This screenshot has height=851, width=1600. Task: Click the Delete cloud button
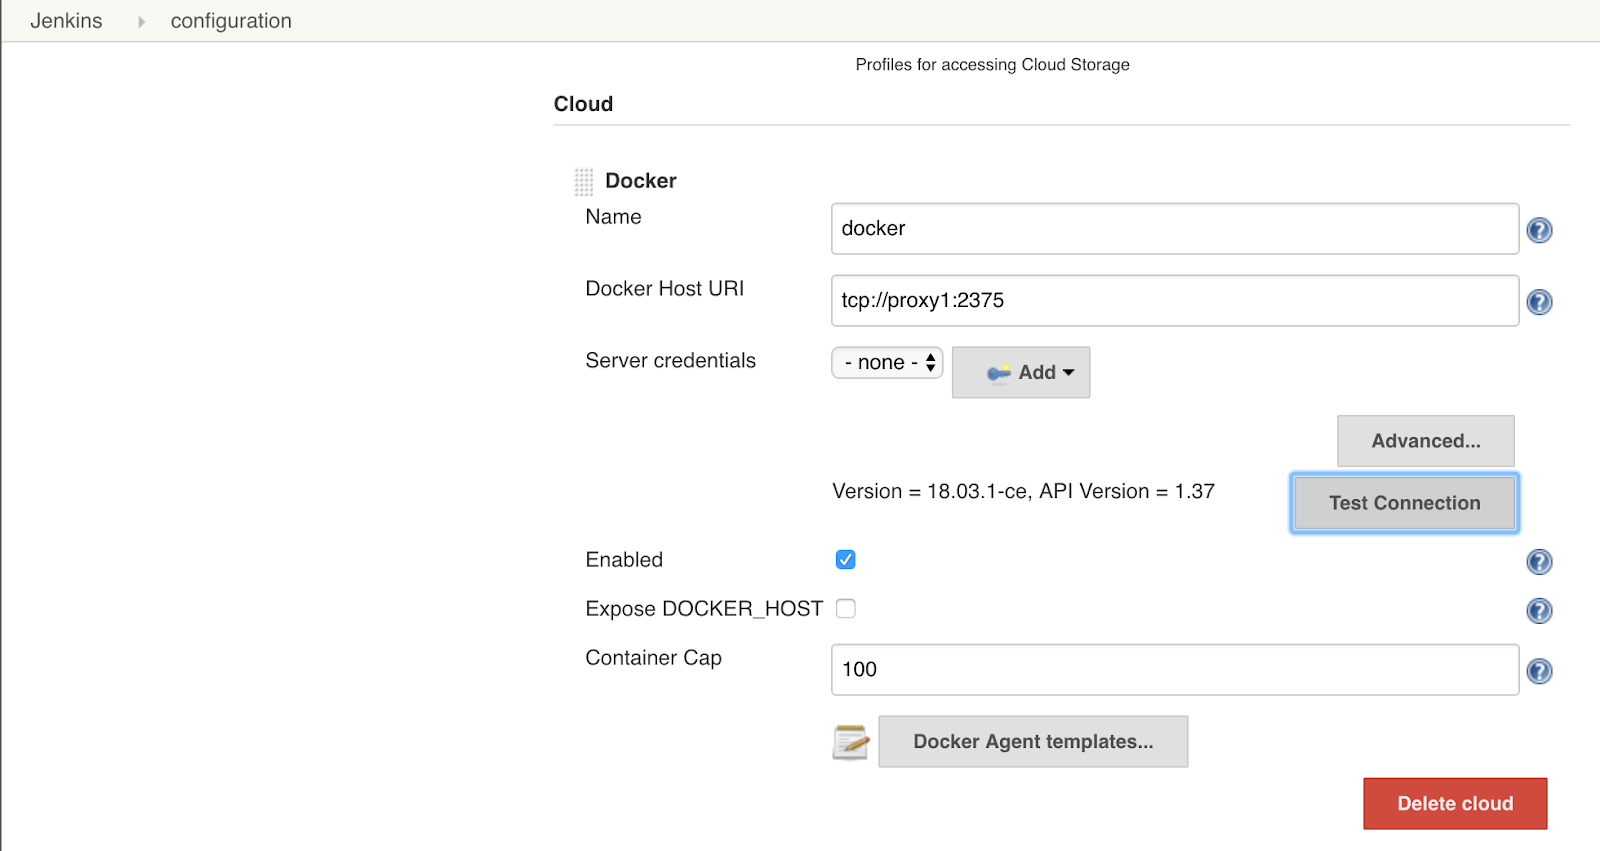[x=1455, y=804]
